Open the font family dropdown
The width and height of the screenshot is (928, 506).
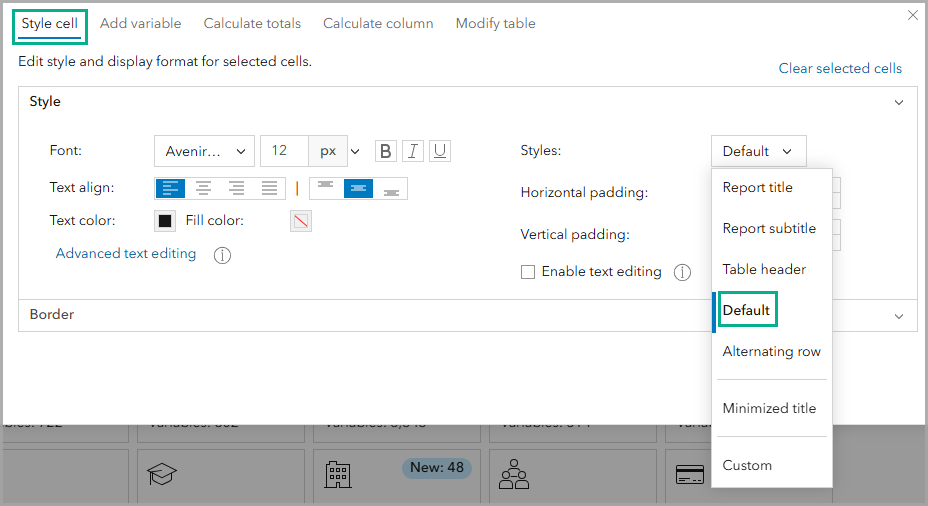point(204,151)
